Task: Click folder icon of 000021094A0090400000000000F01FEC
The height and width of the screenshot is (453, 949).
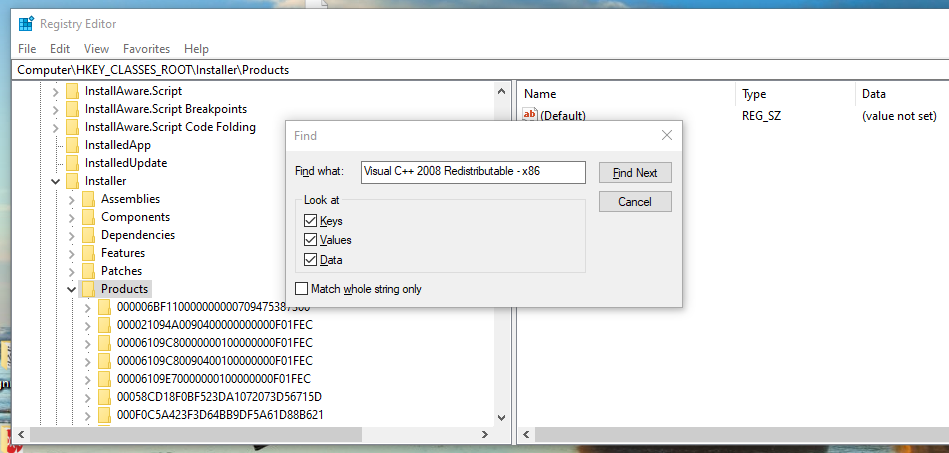Action: 104,325
